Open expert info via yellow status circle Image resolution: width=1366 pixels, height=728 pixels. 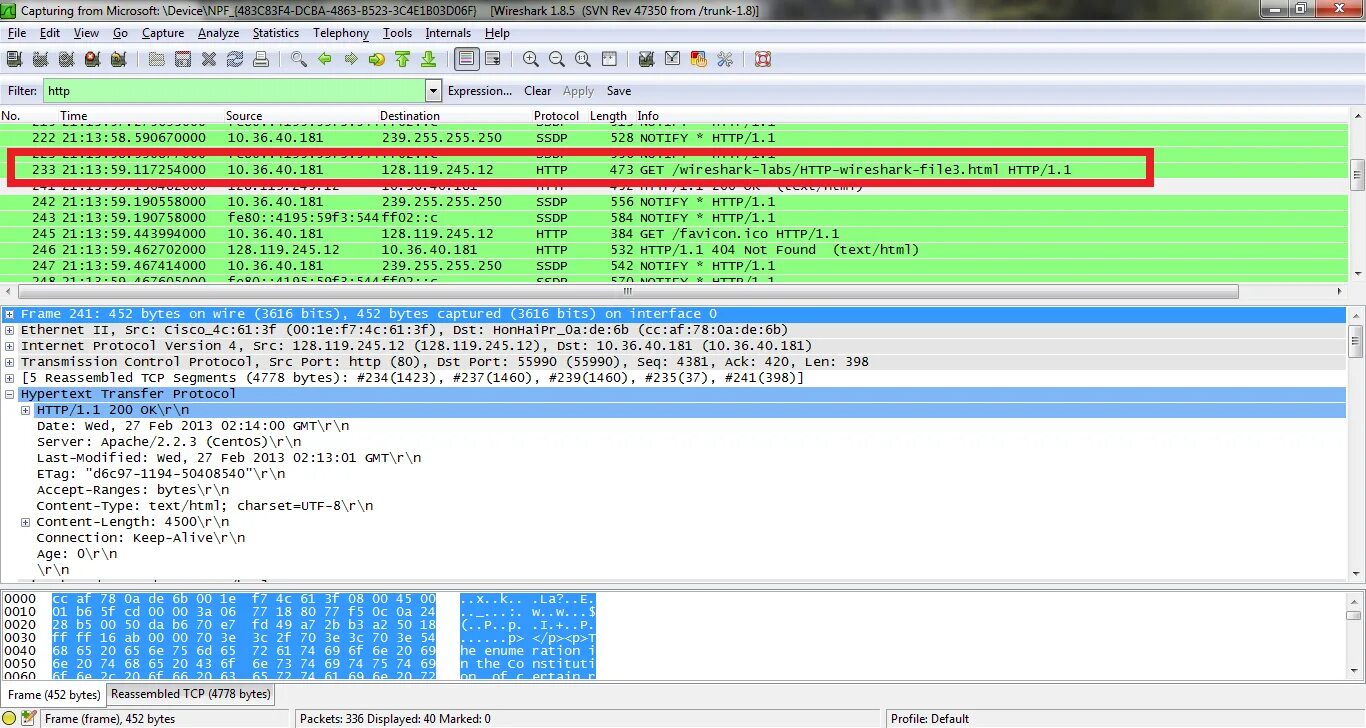[9, 718]
